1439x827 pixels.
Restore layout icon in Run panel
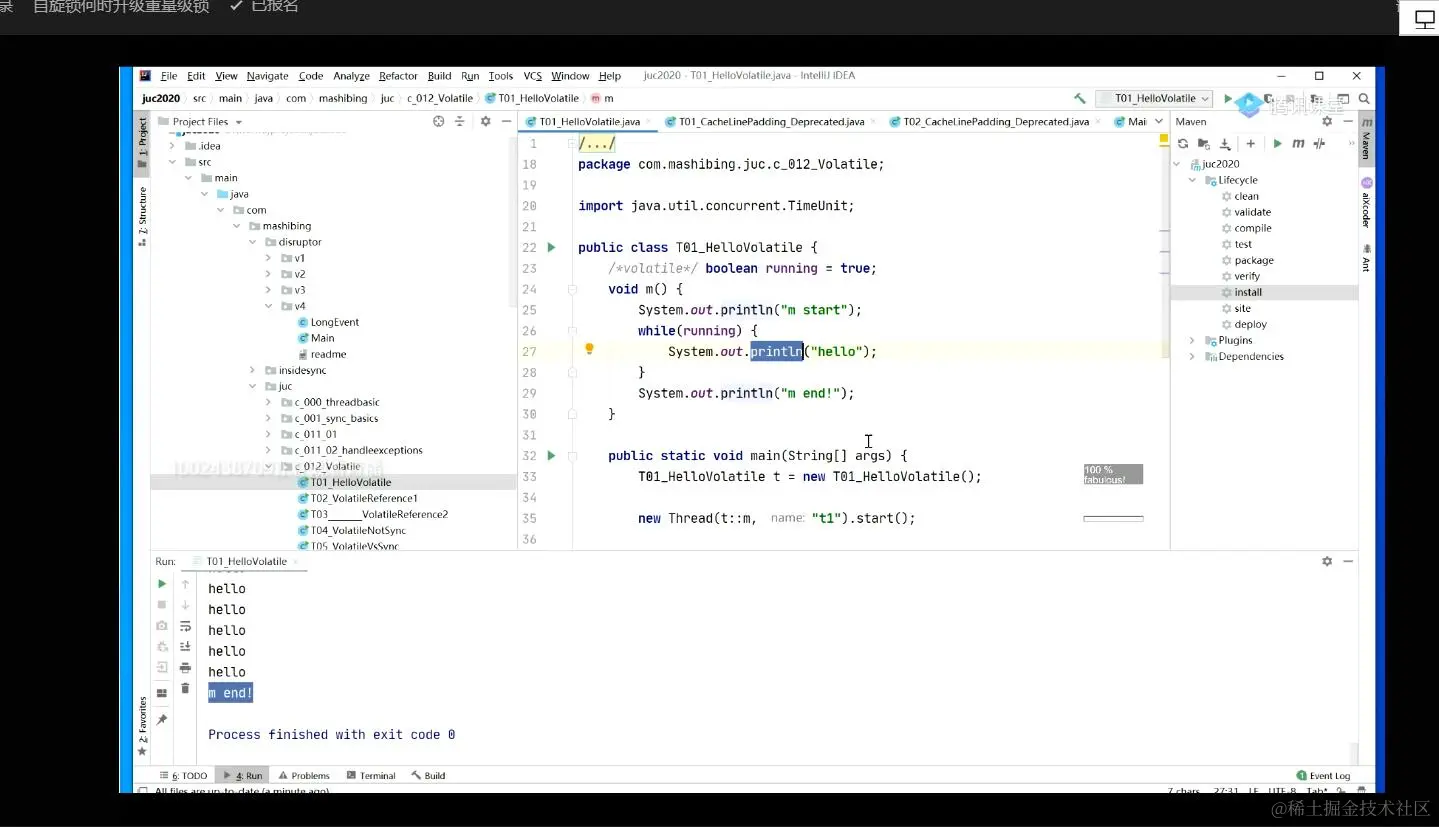[162, 693]
